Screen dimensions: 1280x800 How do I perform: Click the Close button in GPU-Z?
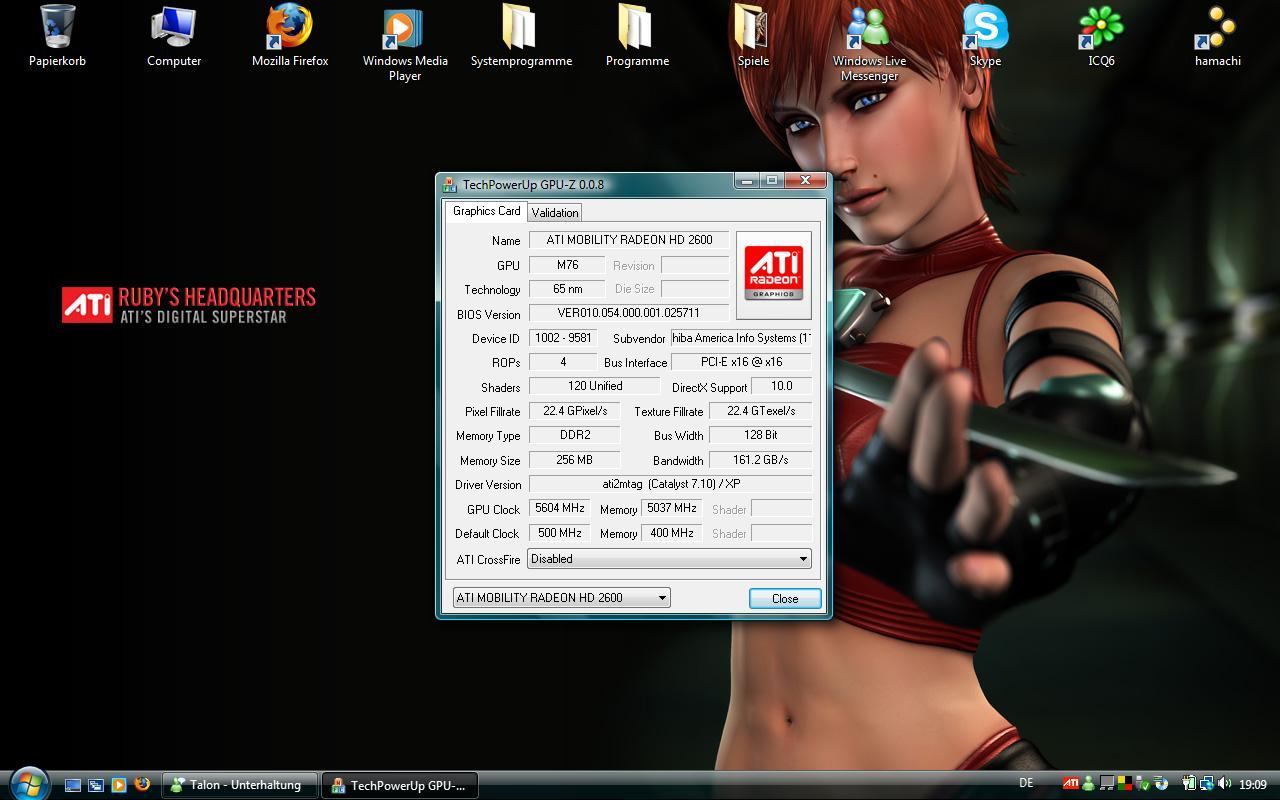point(785,598)
